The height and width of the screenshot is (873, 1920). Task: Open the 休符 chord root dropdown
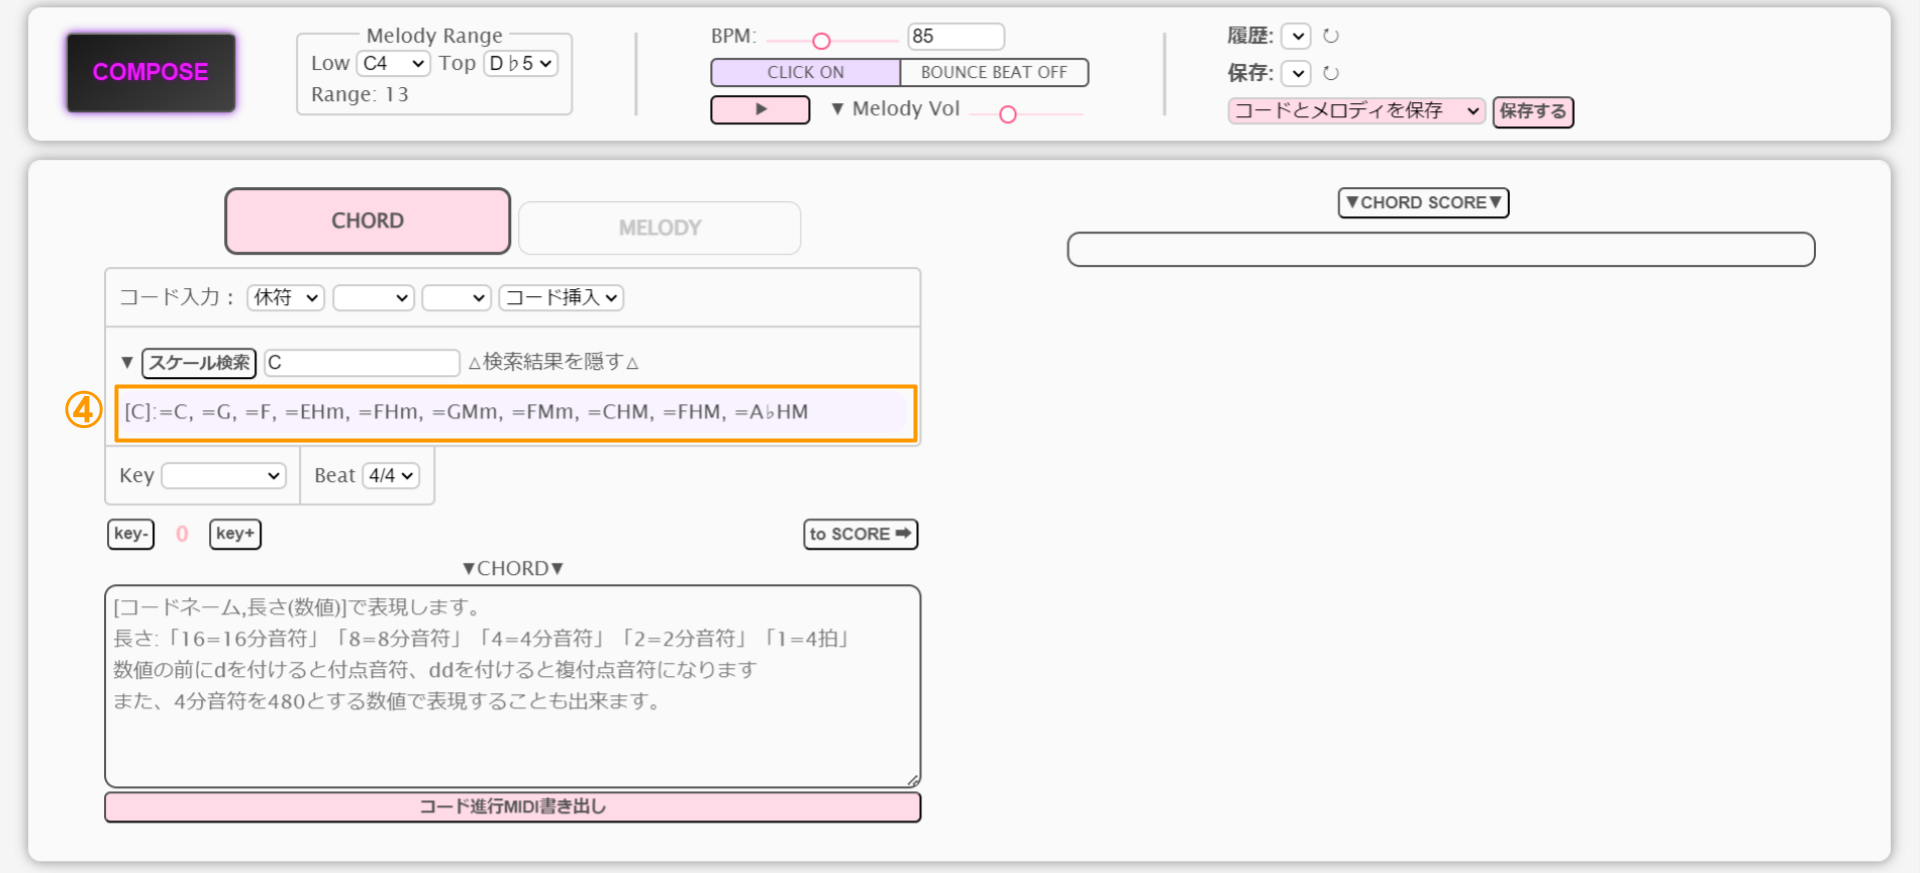(286, 297)
